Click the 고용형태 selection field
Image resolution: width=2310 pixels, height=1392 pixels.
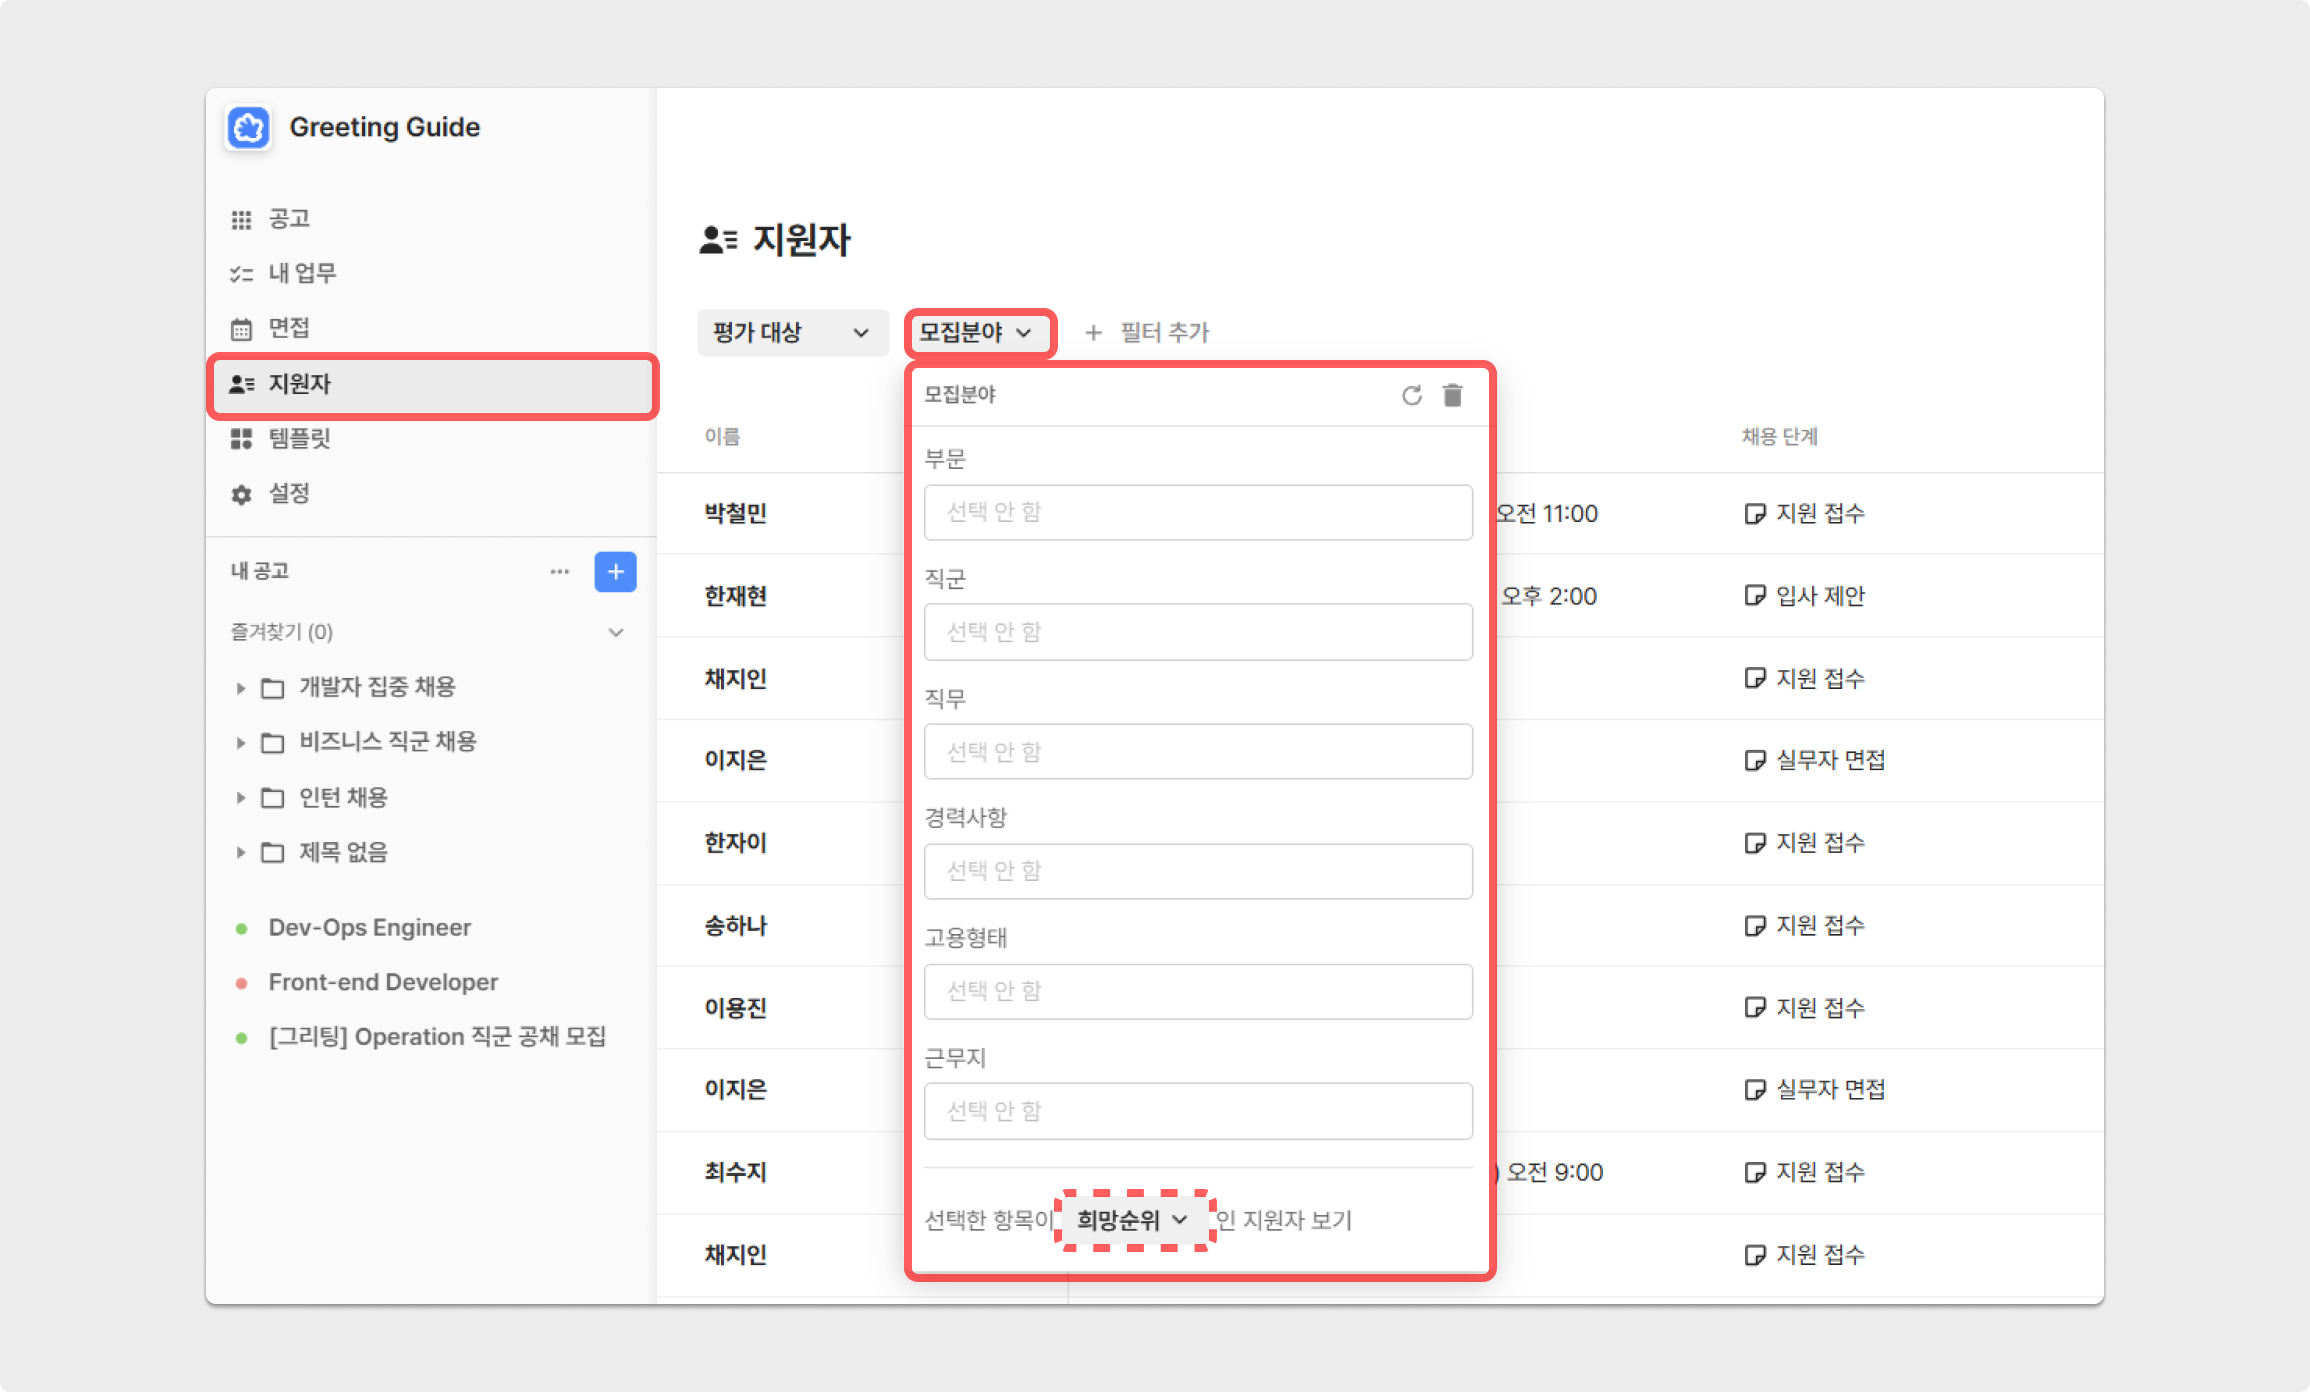(1197, 991)
